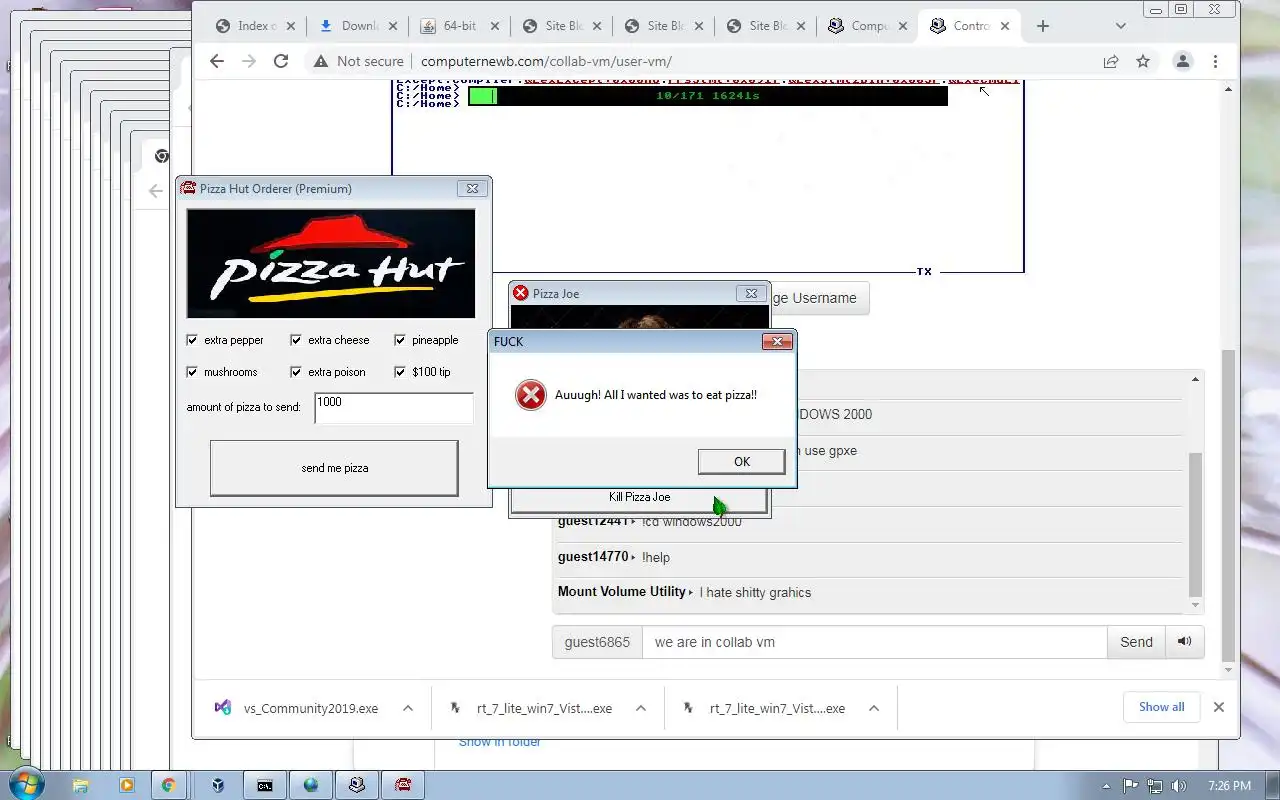1280x800 pixels.
Task: Click OK in the FUCK dialog
Action: [x=741, y=461]
